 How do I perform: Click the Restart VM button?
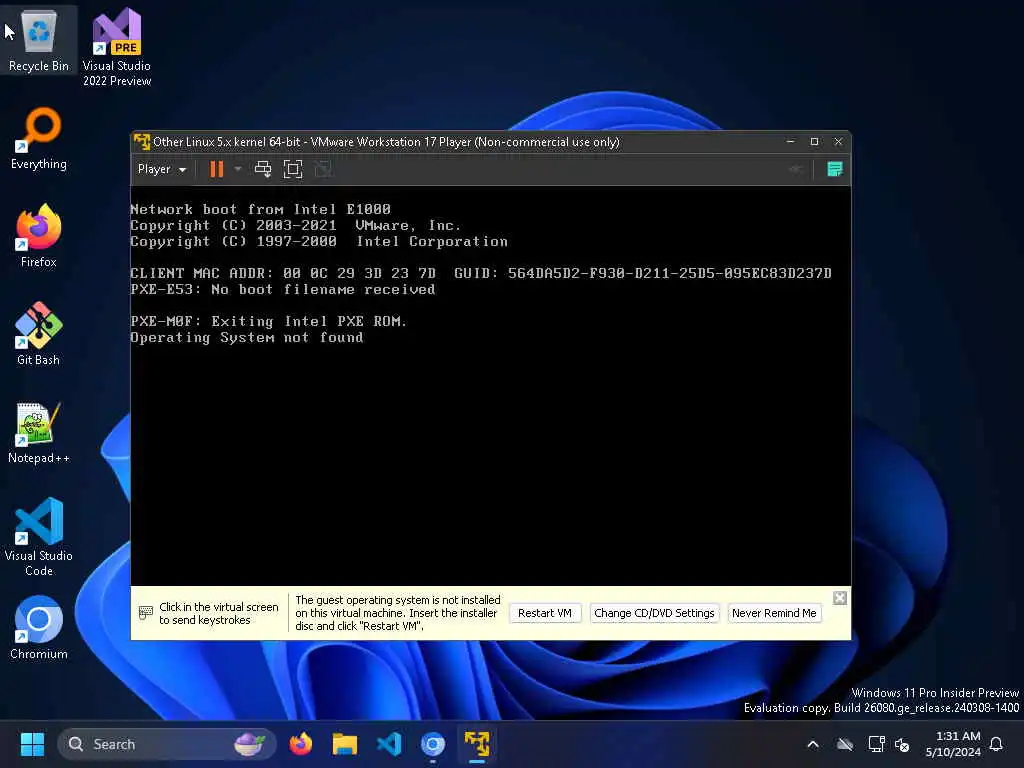(545, 613)
